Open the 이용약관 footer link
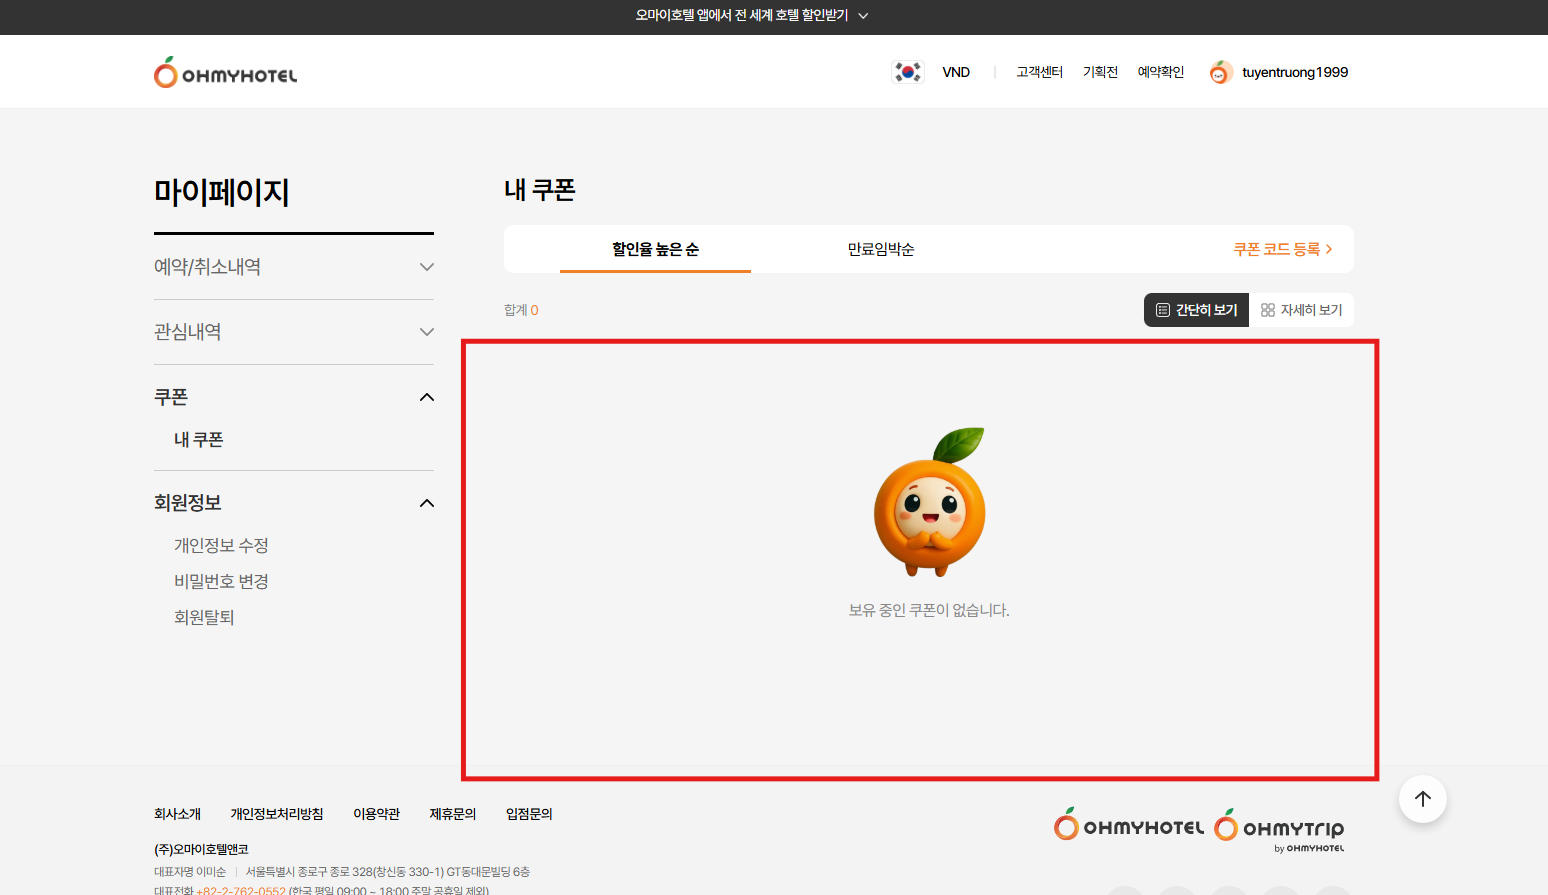Viewport: 1548px width, 895px height. tap(377, 814)
